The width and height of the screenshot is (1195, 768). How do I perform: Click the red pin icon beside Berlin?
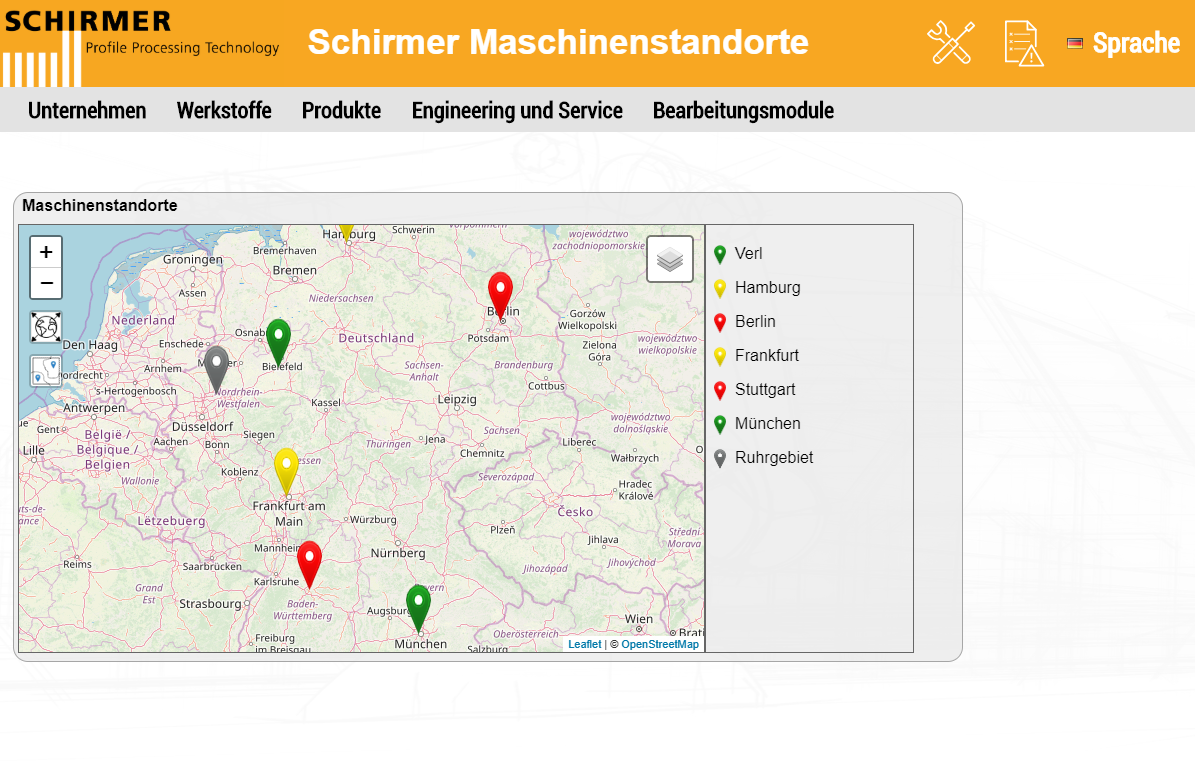pyautogui.click(x=719, y=323)
